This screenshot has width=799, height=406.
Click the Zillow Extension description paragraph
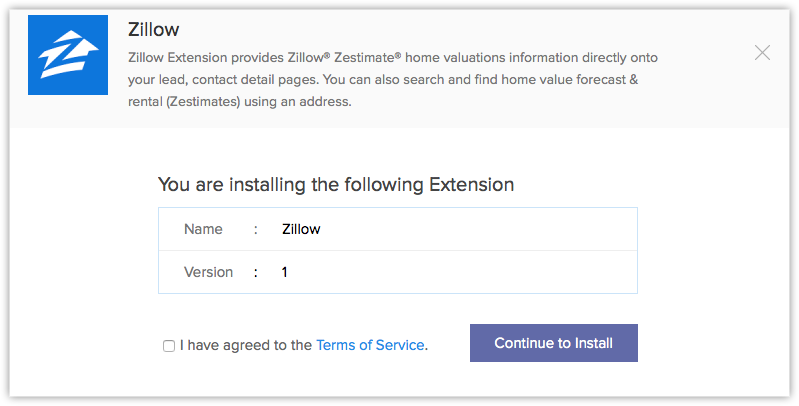pyautogui.click(x=393, y=80)
